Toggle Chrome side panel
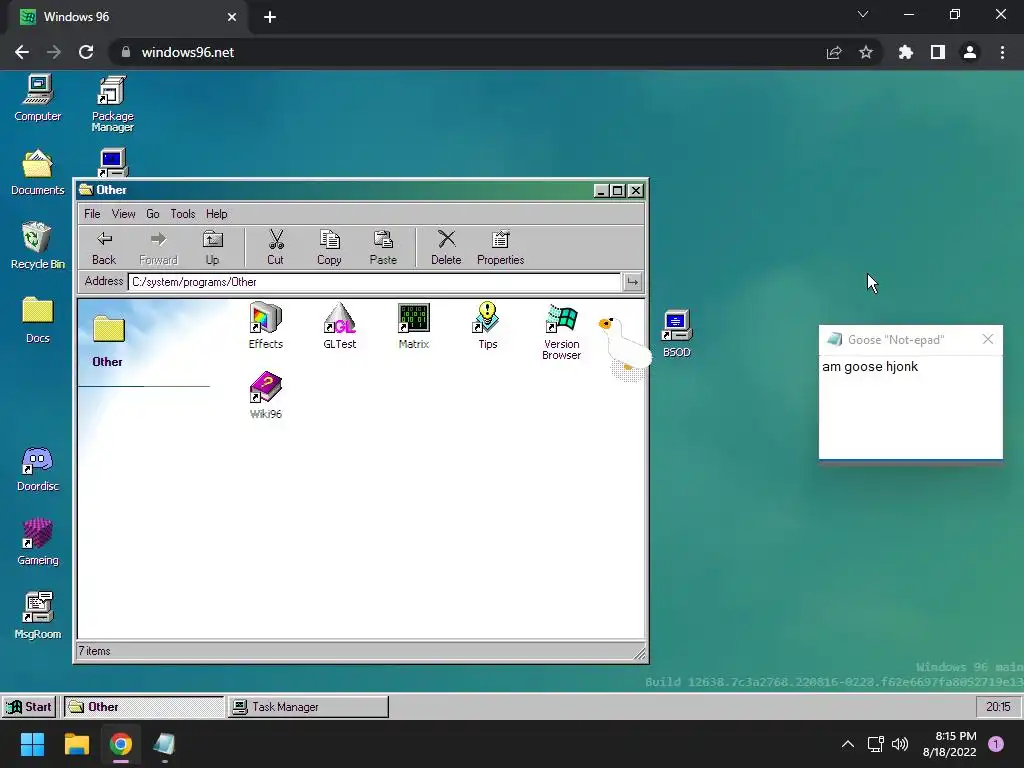This screenshot has height=768, width=1024. click(938, 52)
